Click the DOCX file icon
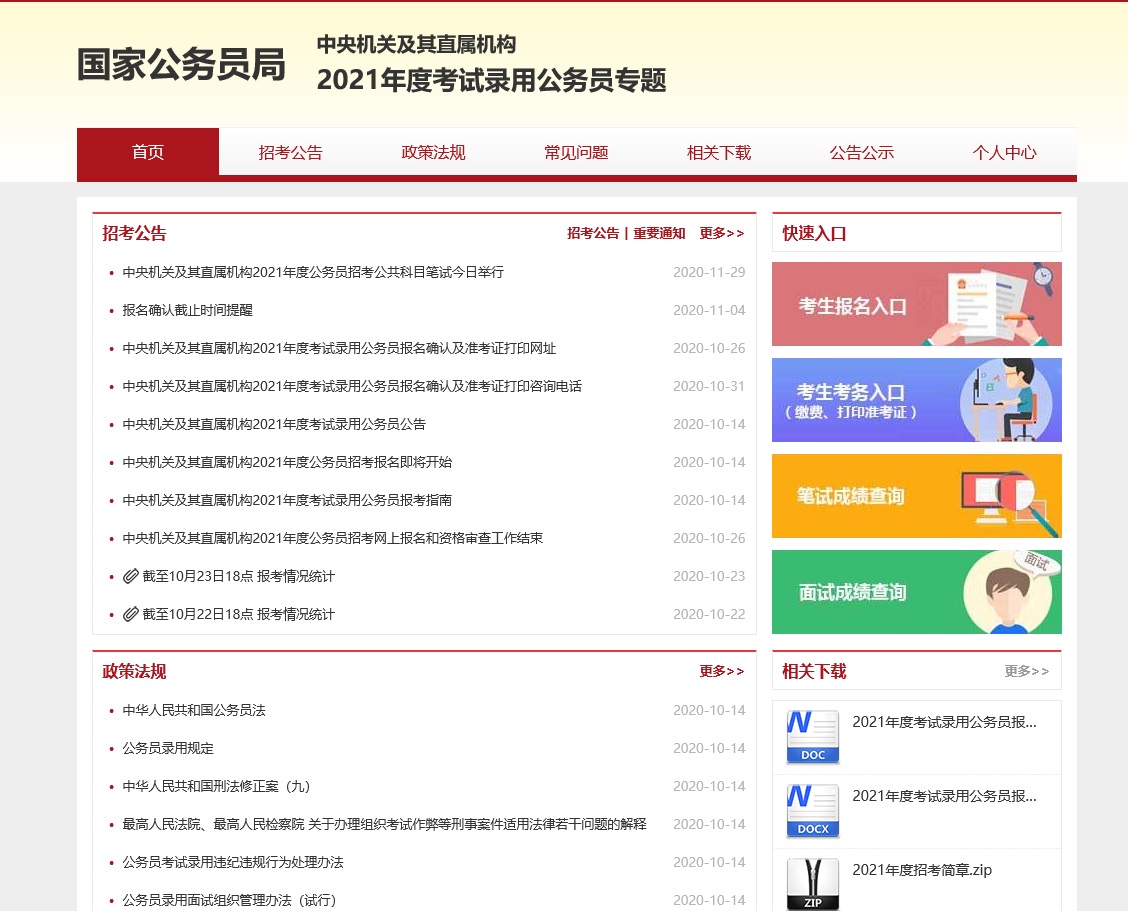 coord(812,811)
